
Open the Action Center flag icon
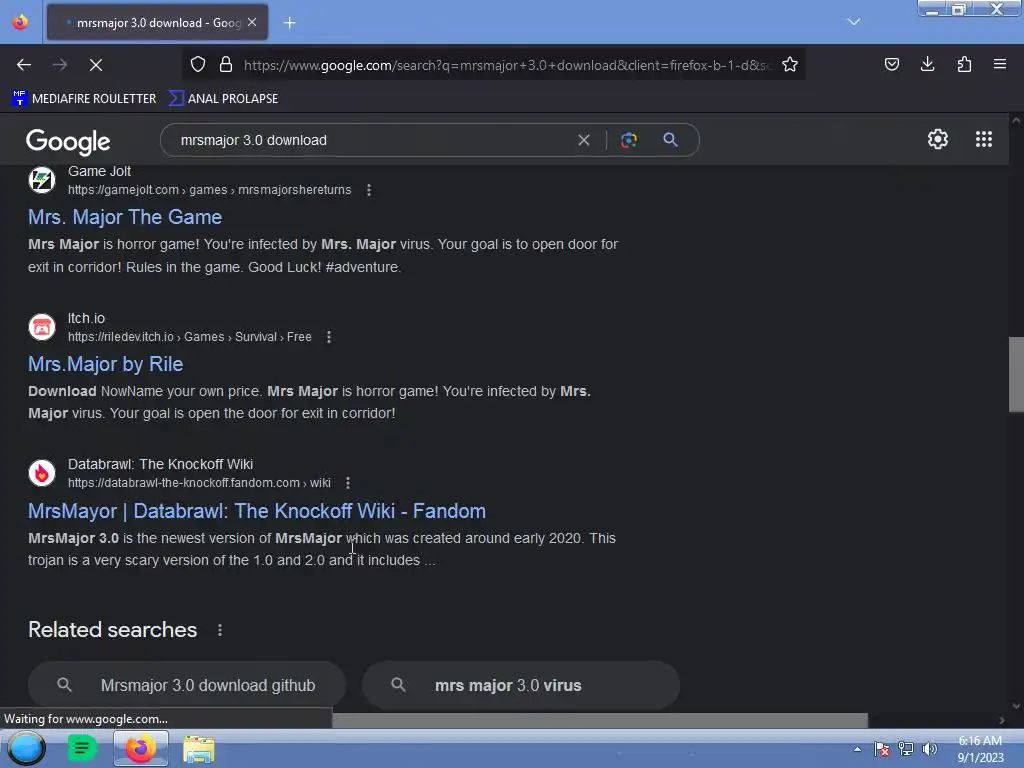[882, 749]
